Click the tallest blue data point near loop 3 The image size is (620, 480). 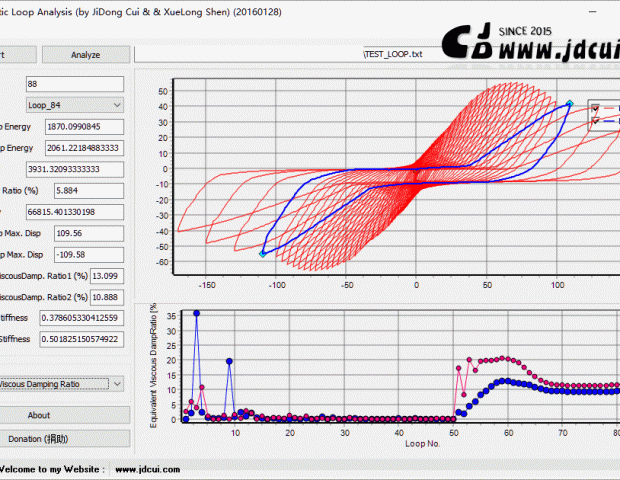coord(197,313)
